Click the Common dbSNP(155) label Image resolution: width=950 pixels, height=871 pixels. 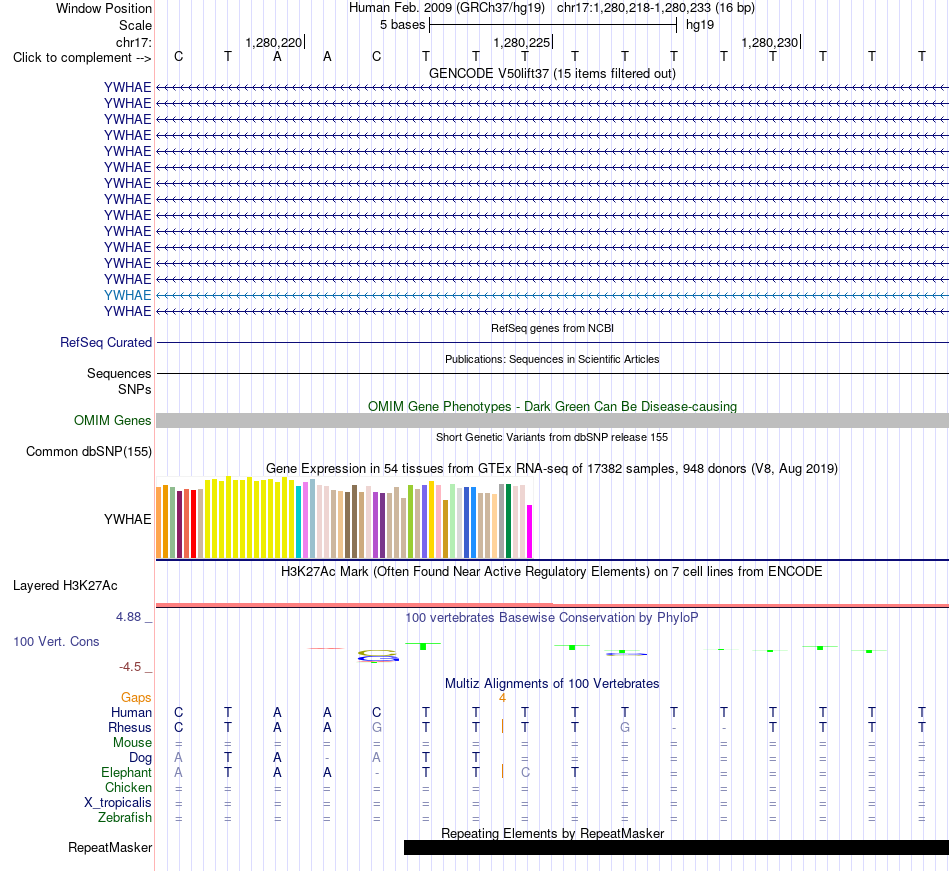point(88,451)
